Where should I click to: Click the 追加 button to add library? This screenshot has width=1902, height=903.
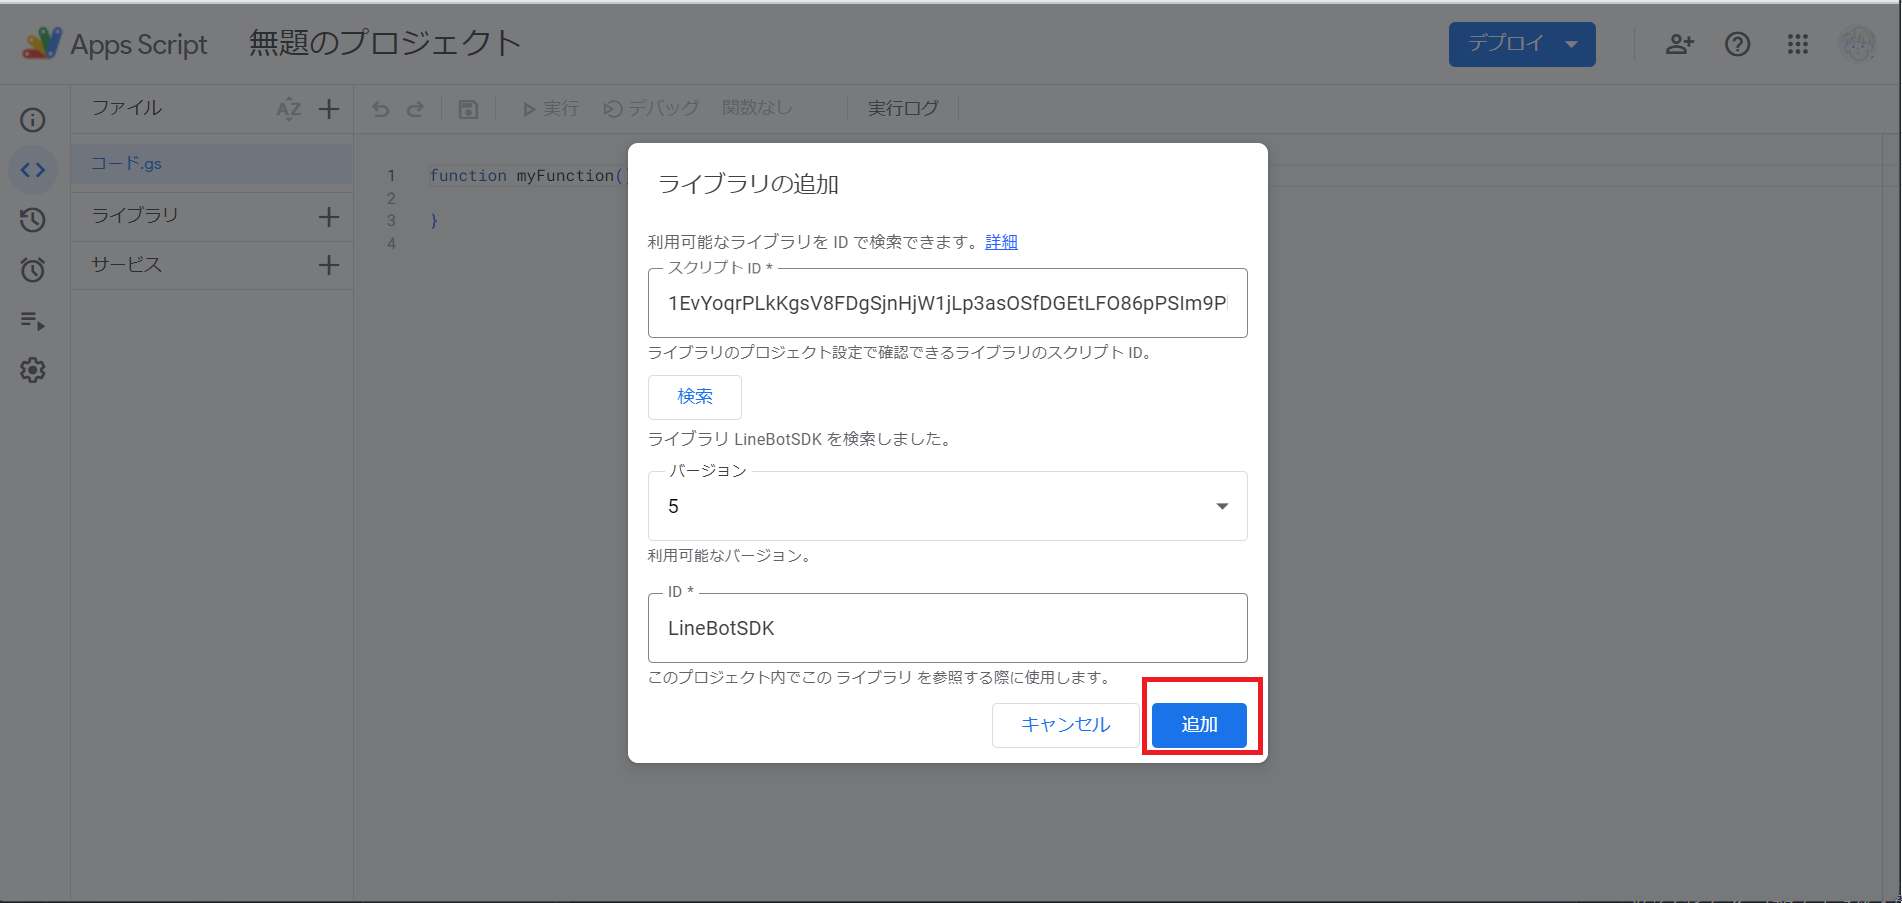point(1197,724)
